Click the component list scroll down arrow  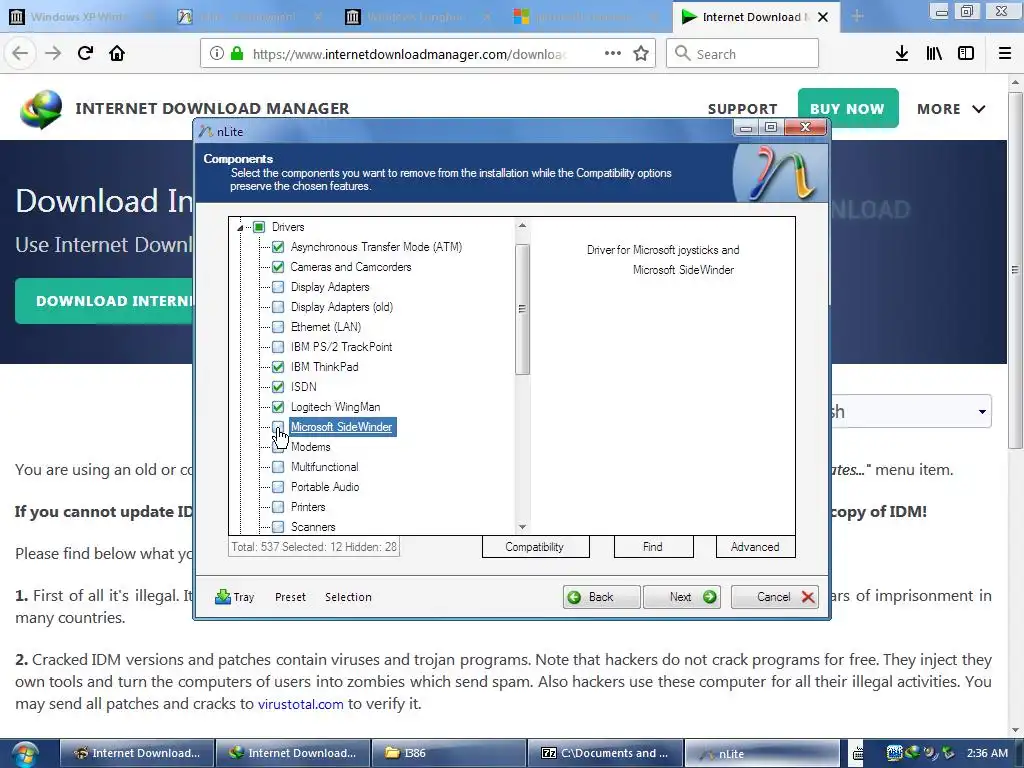(522, 527)
